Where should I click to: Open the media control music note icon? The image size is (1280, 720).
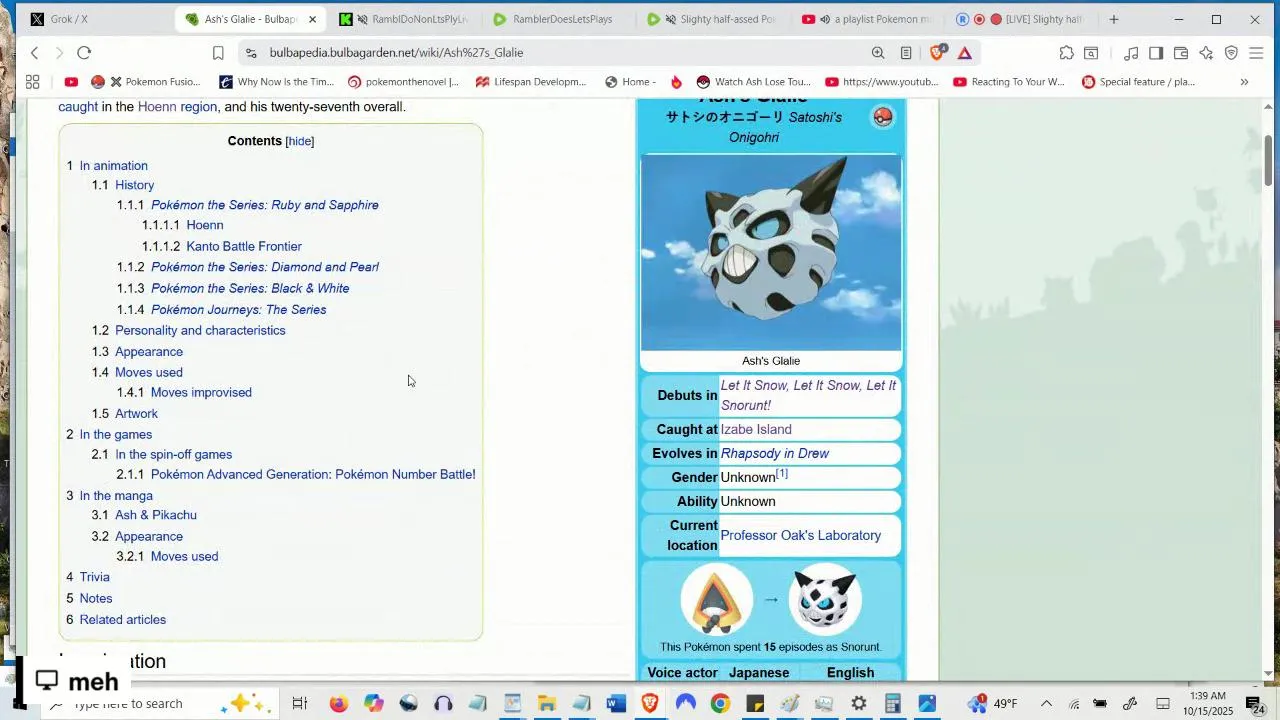point(1131,53)
